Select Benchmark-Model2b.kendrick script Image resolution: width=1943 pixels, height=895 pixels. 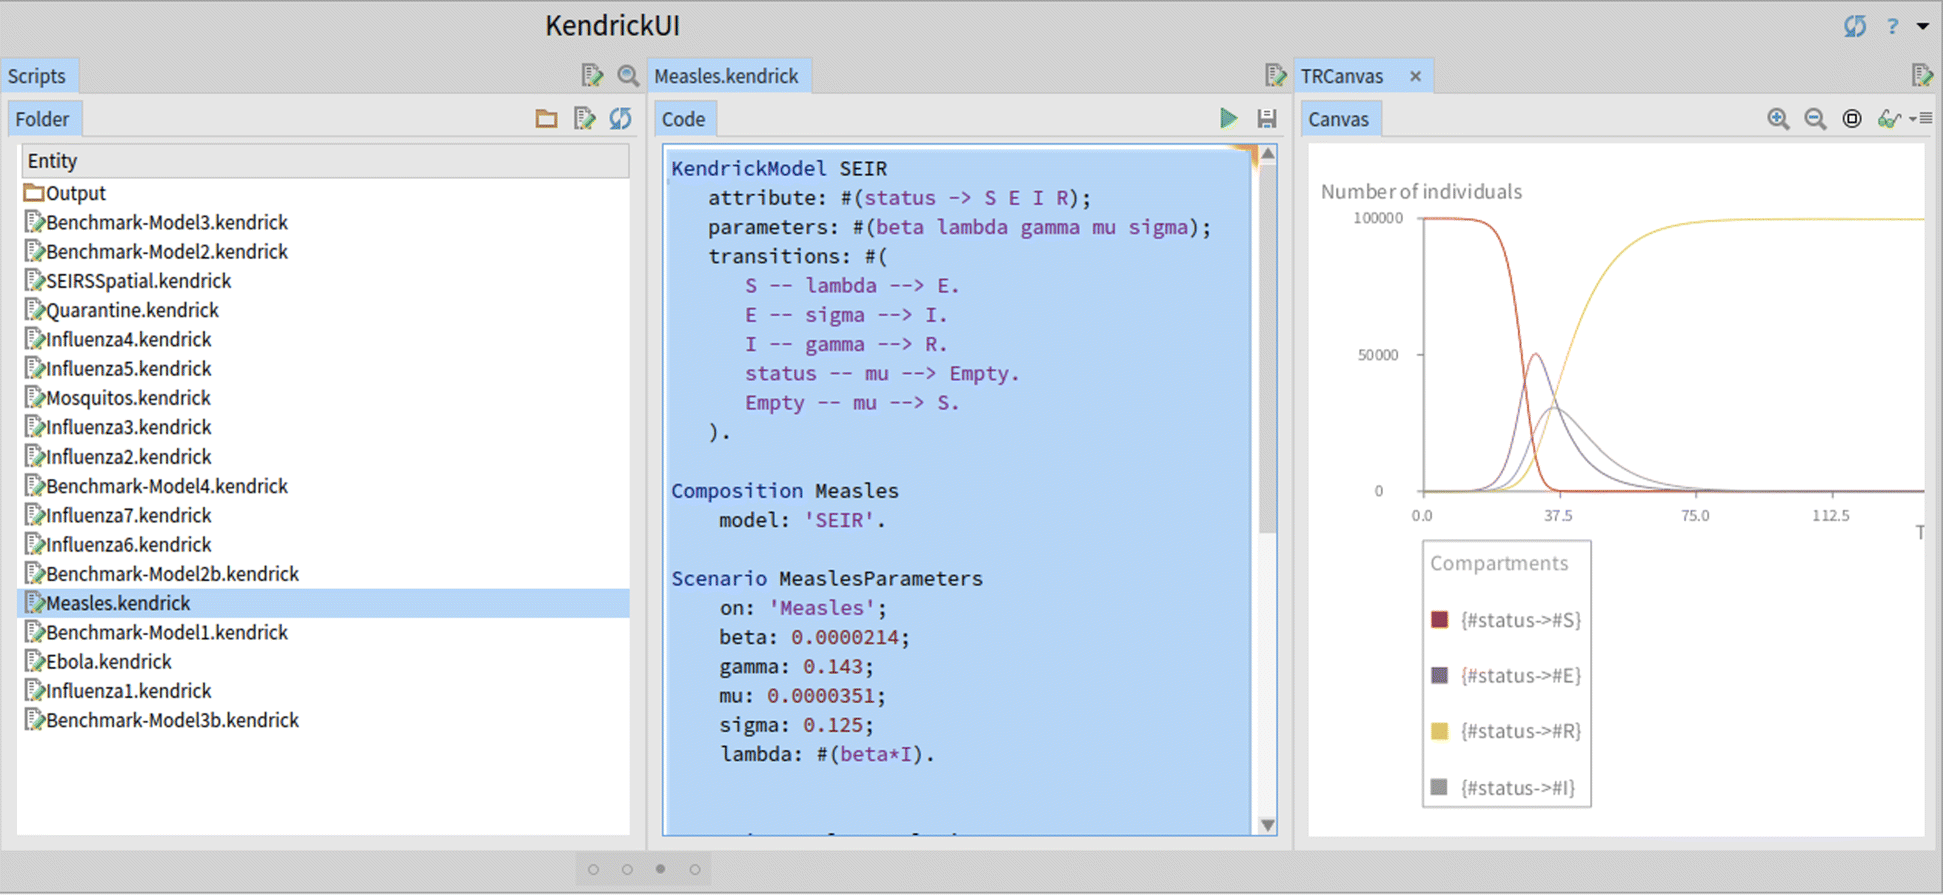point(162,574)
